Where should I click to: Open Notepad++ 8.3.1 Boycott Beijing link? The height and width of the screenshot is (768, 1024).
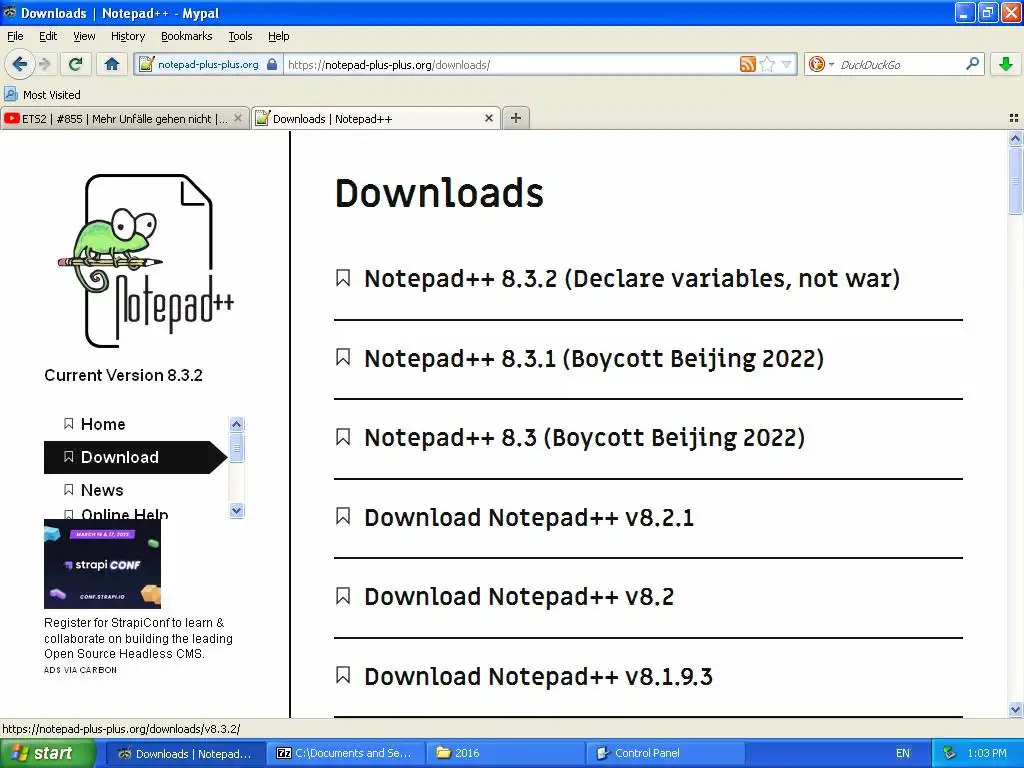[x=594, y=359]
